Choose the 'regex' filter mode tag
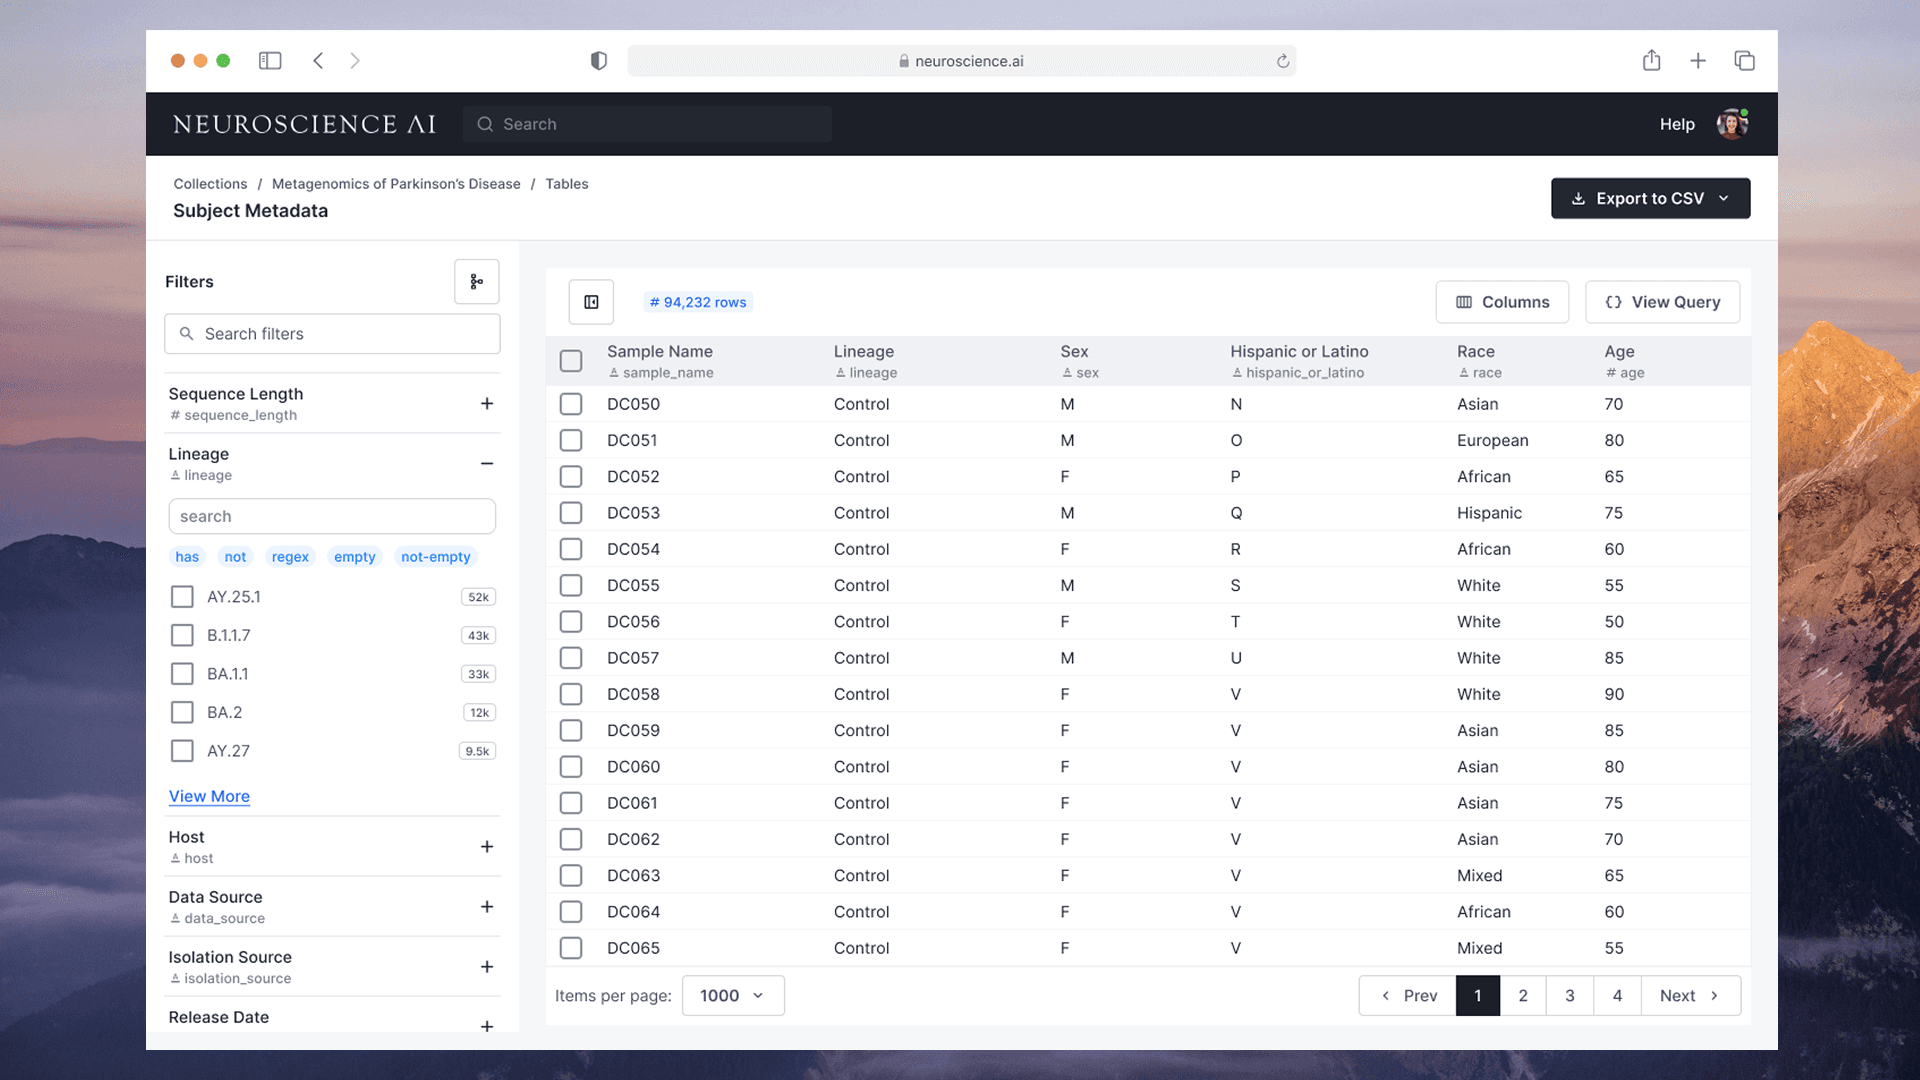1920x1080 pixels. click(290, 557)
